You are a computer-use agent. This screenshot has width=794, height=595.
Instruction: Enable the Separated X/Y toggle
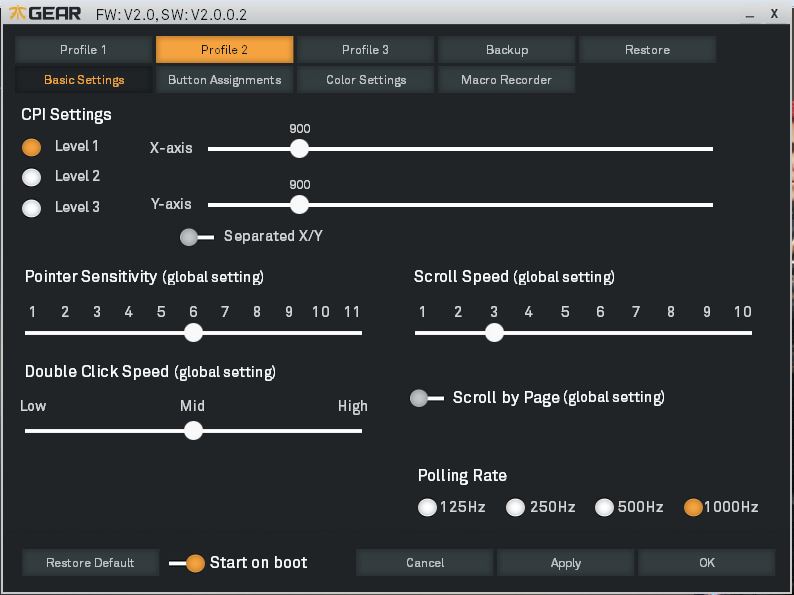[x=196, y=237]
